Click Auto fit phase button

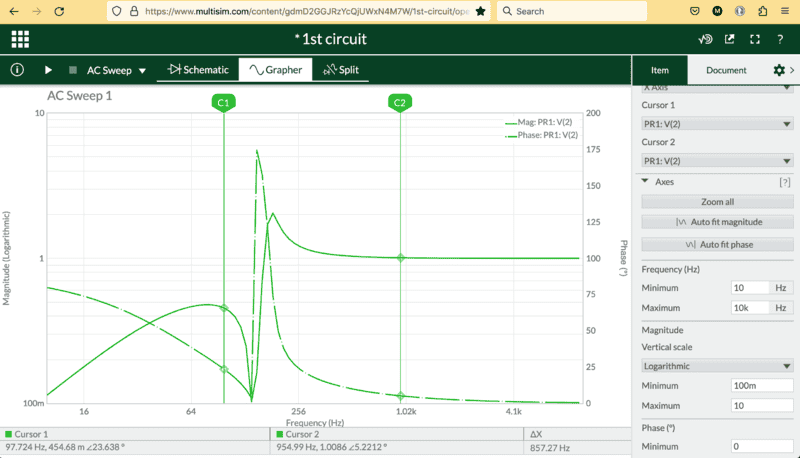(717, 245)
